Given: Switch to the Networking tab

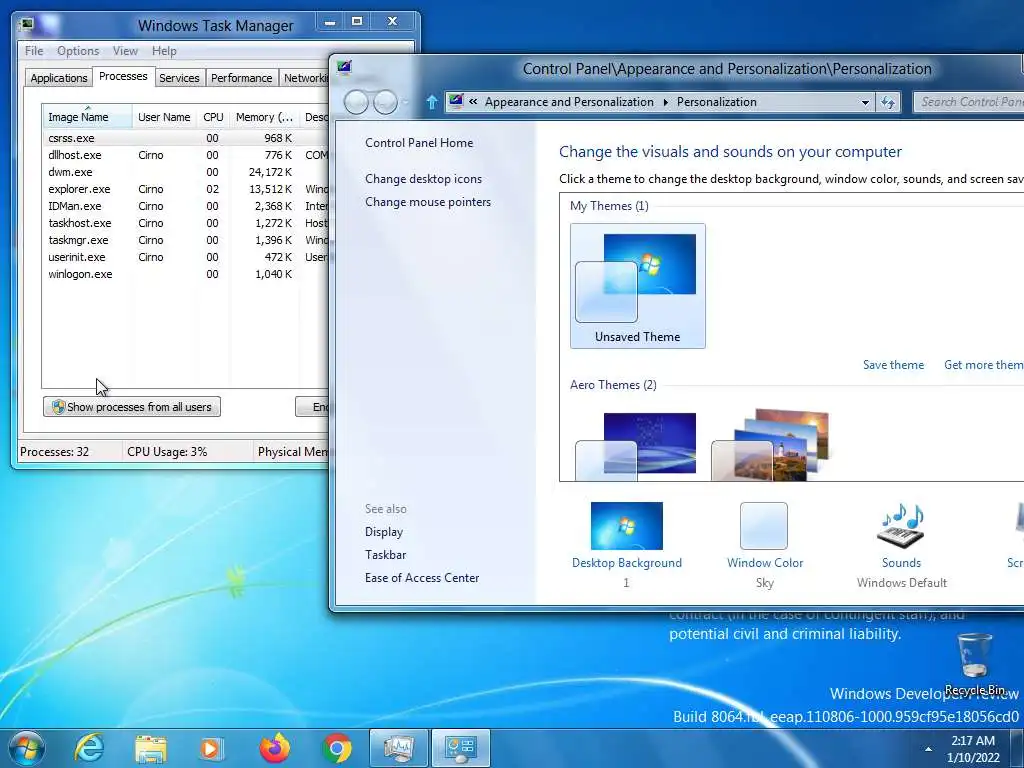Looking at the screenshot, I should [x=304, y=78].
